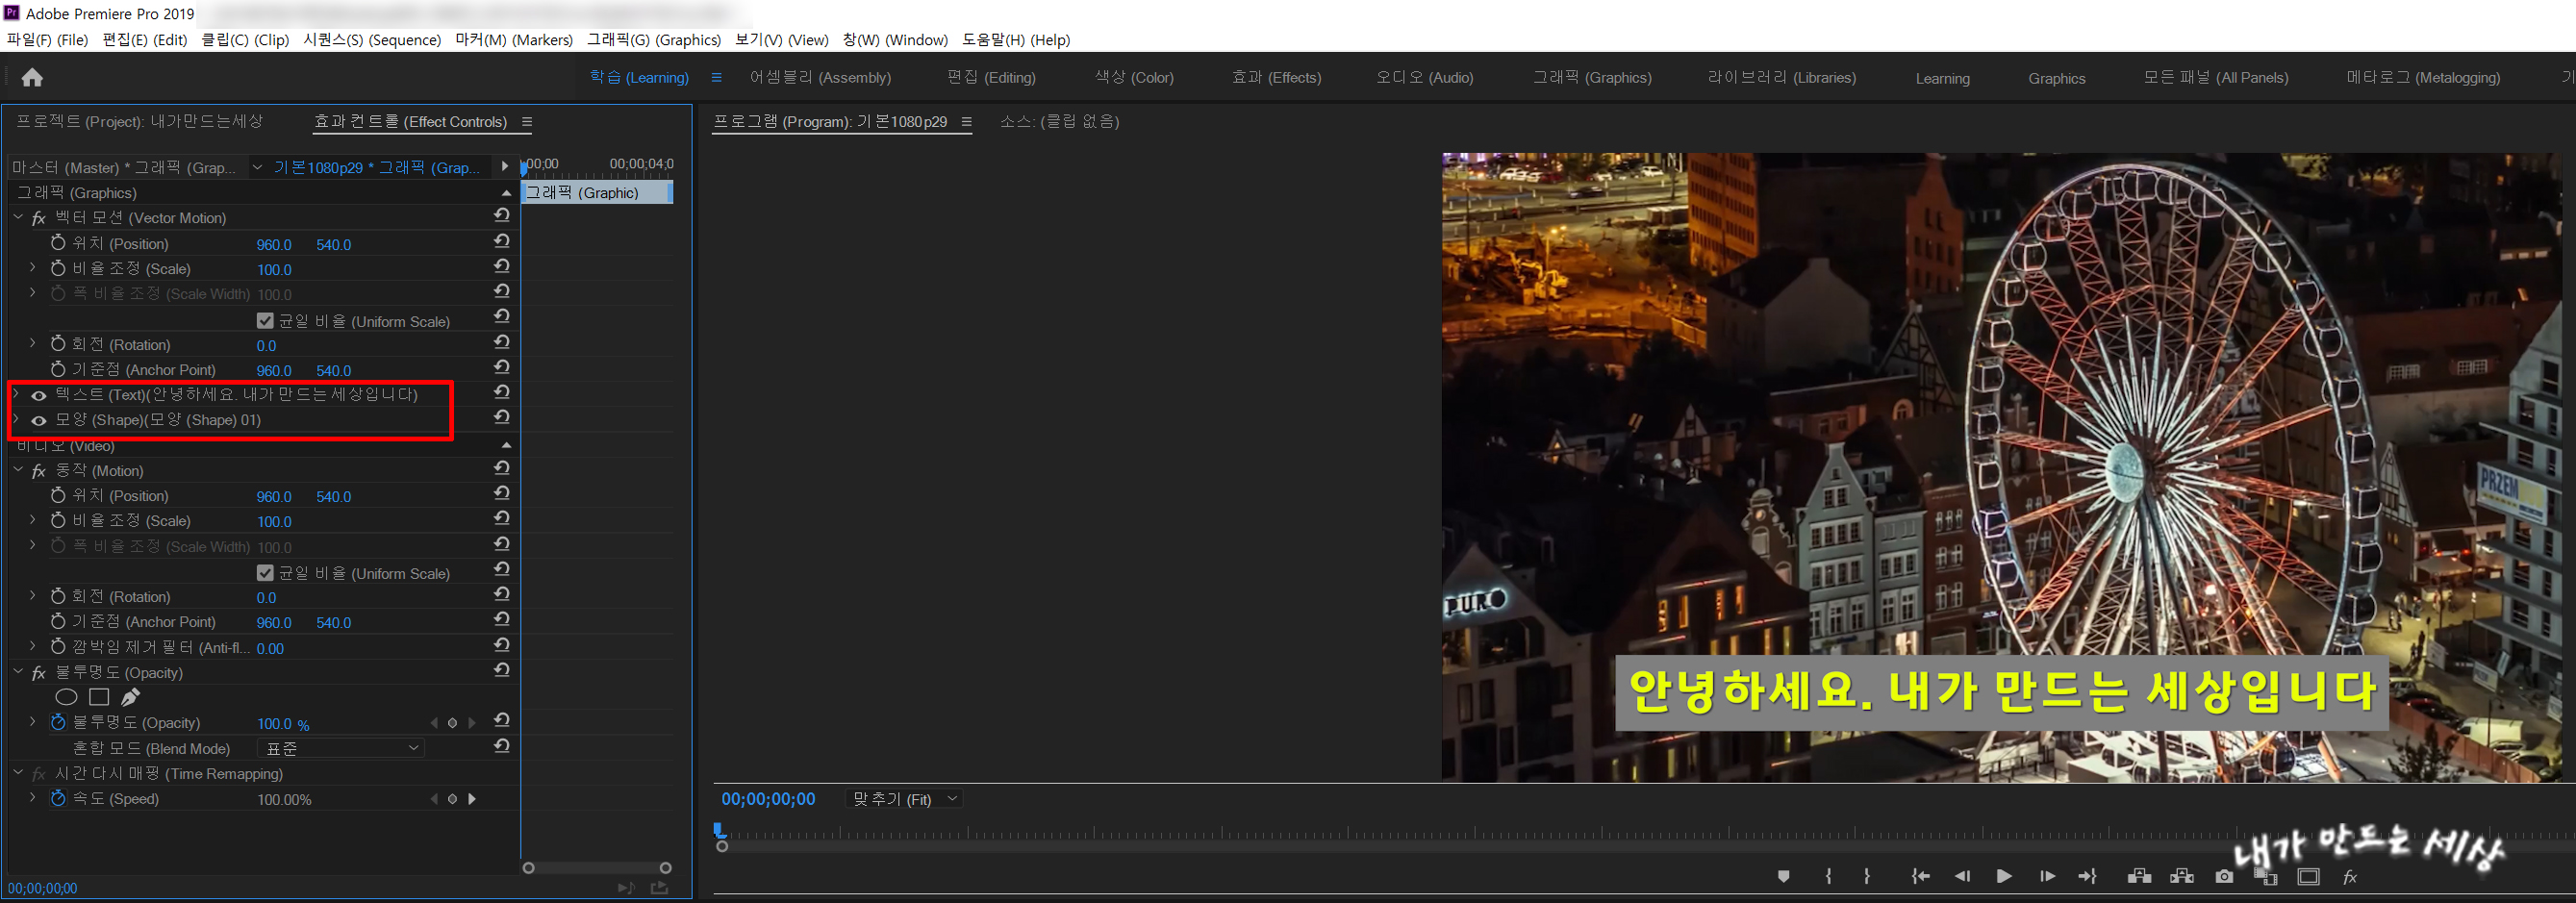Reset Text layer parameters
Image resolution: width=2576 pixels, height=903 pixels.
tap(502, 393)
